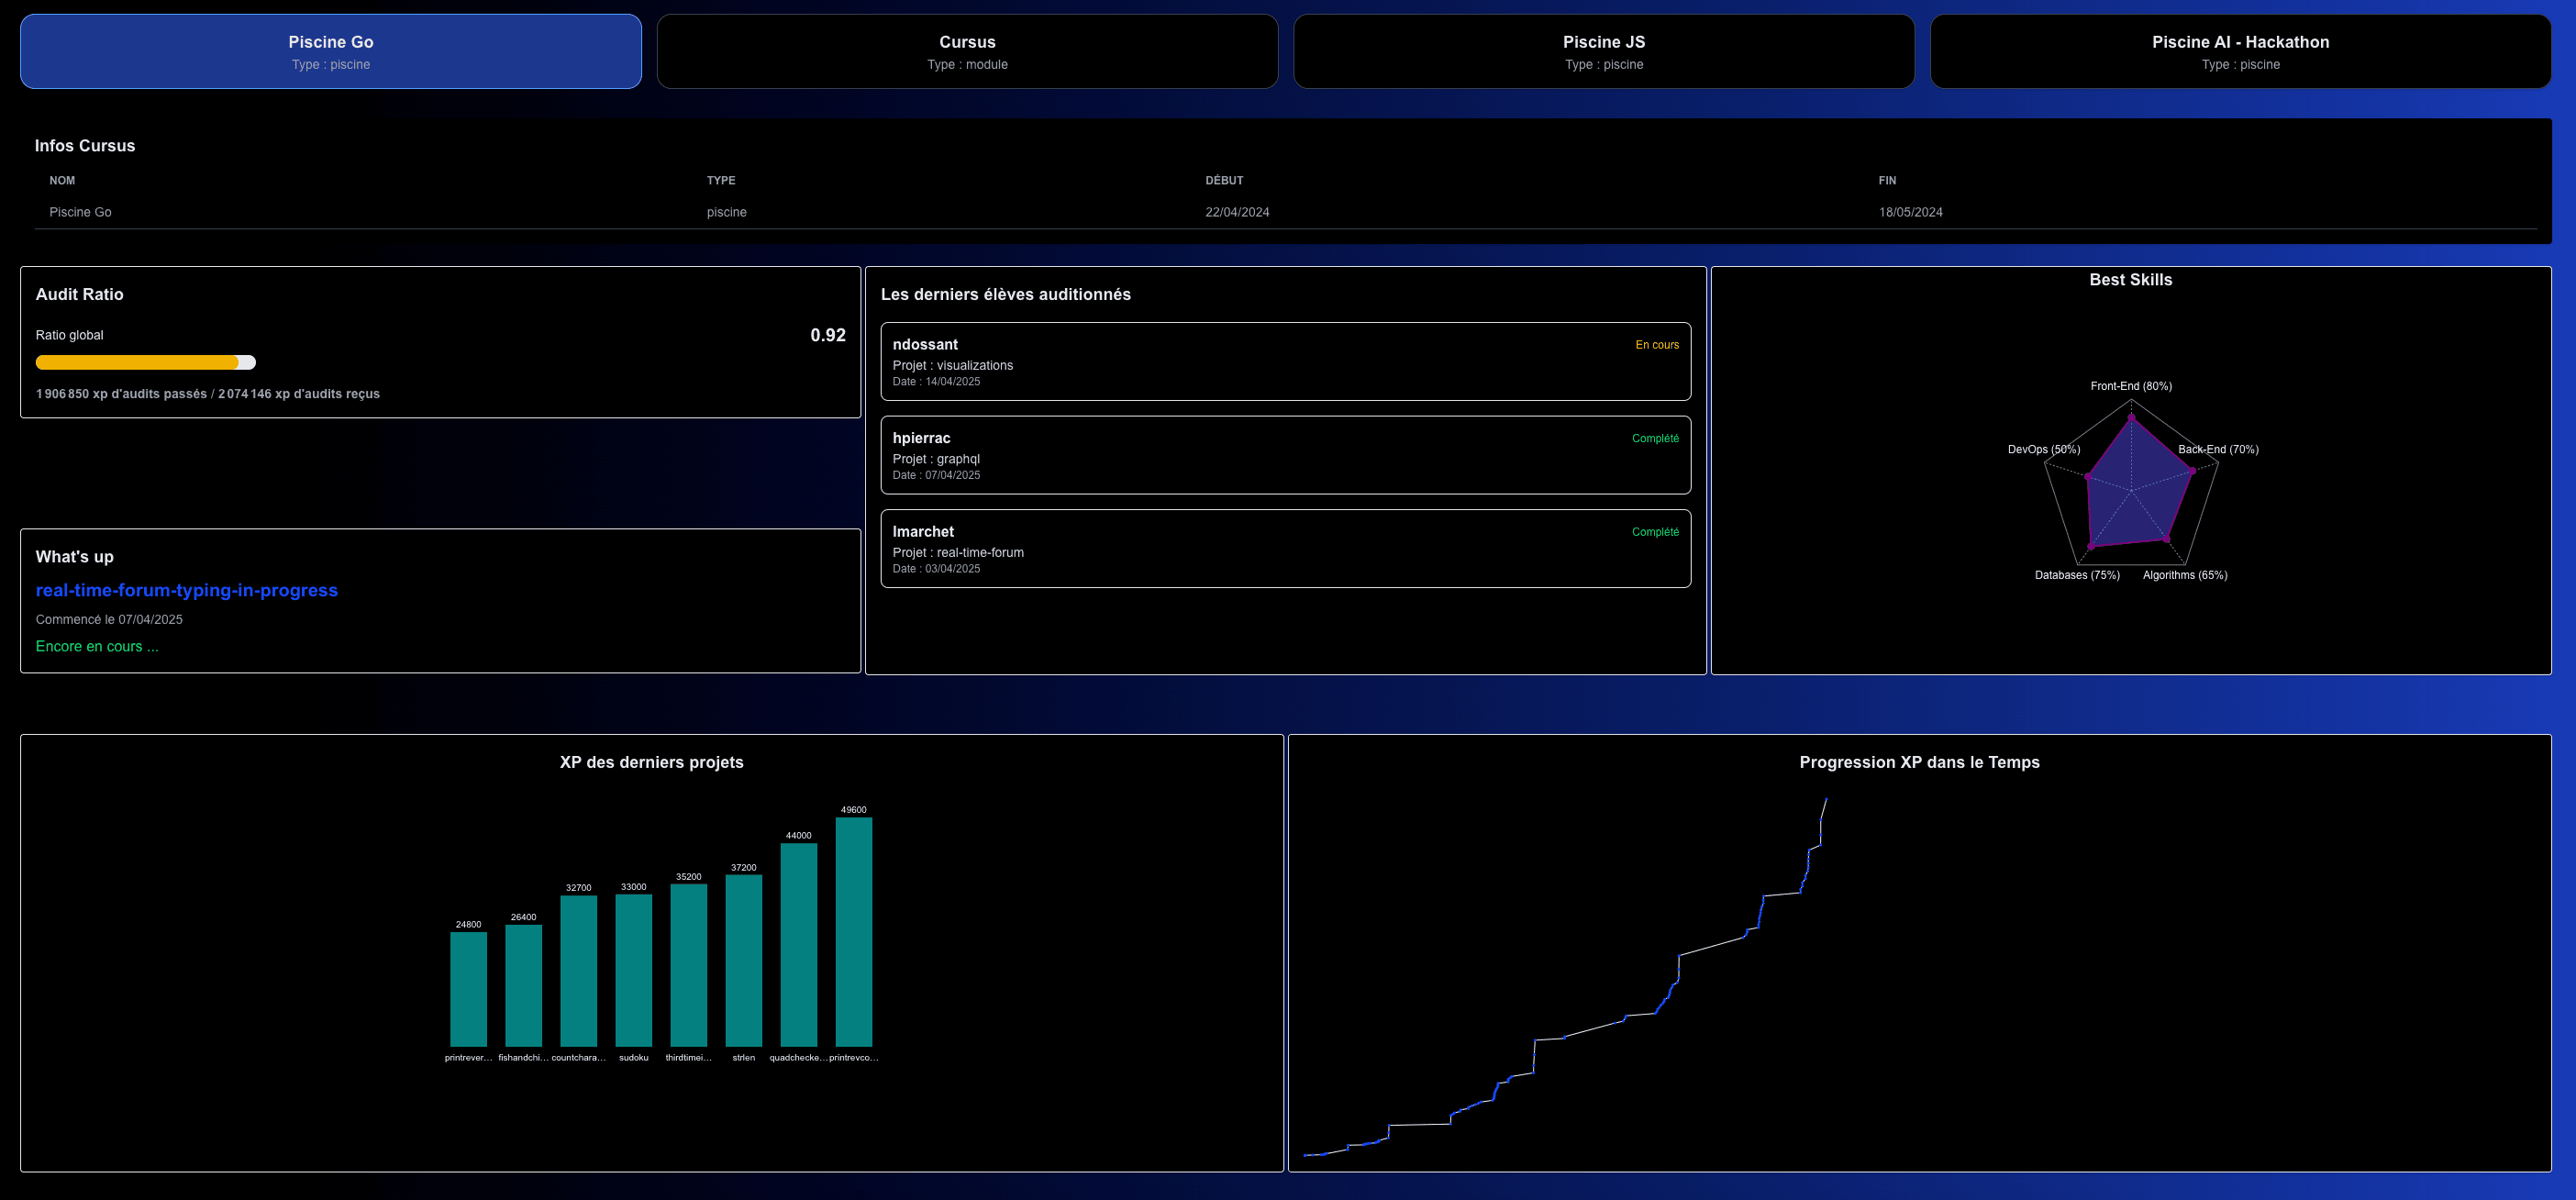Click the bar valued 24800
The width and height of the screenshot is (2576, 1200).
468,989
